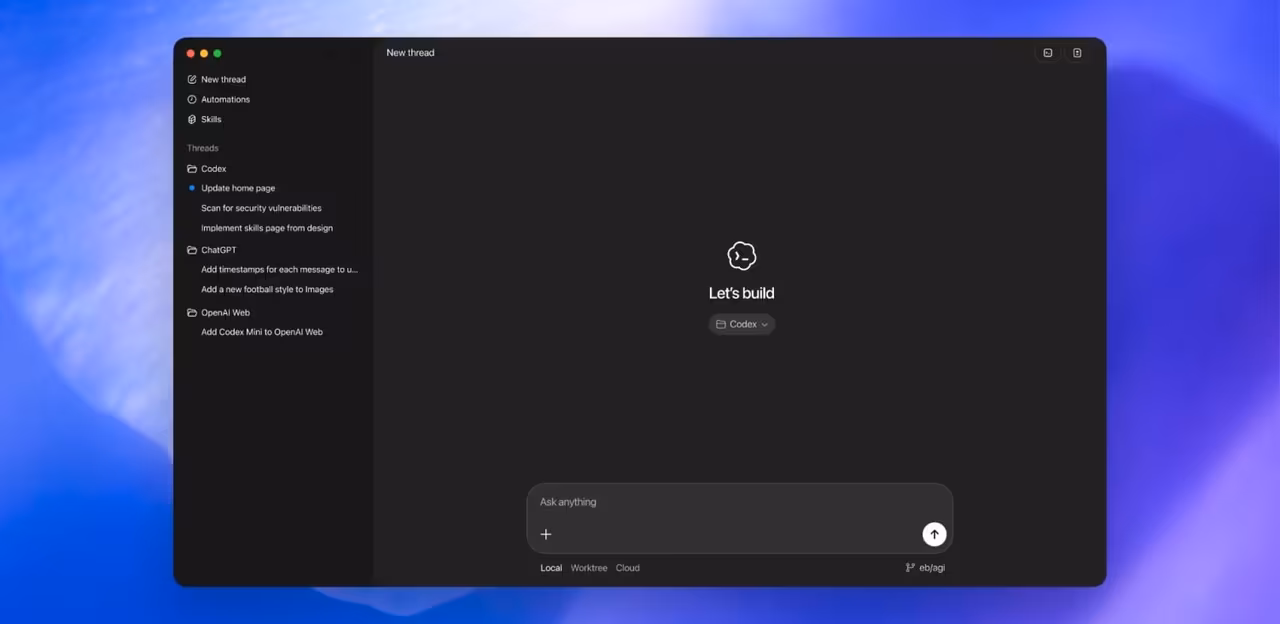Click the diff panel icon in top right corner
Viewport: 1280px width, 624px height.
(1077, 53)
